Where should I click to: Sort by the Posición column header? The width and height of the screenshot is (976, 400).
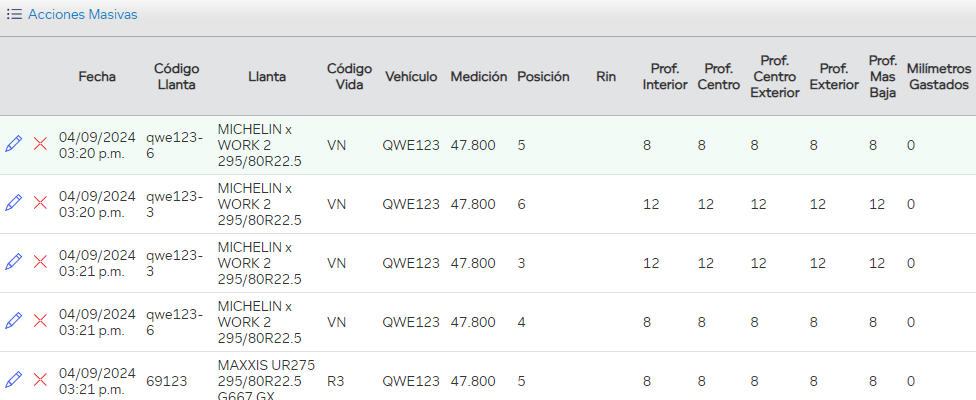click(x=543, y=76)
